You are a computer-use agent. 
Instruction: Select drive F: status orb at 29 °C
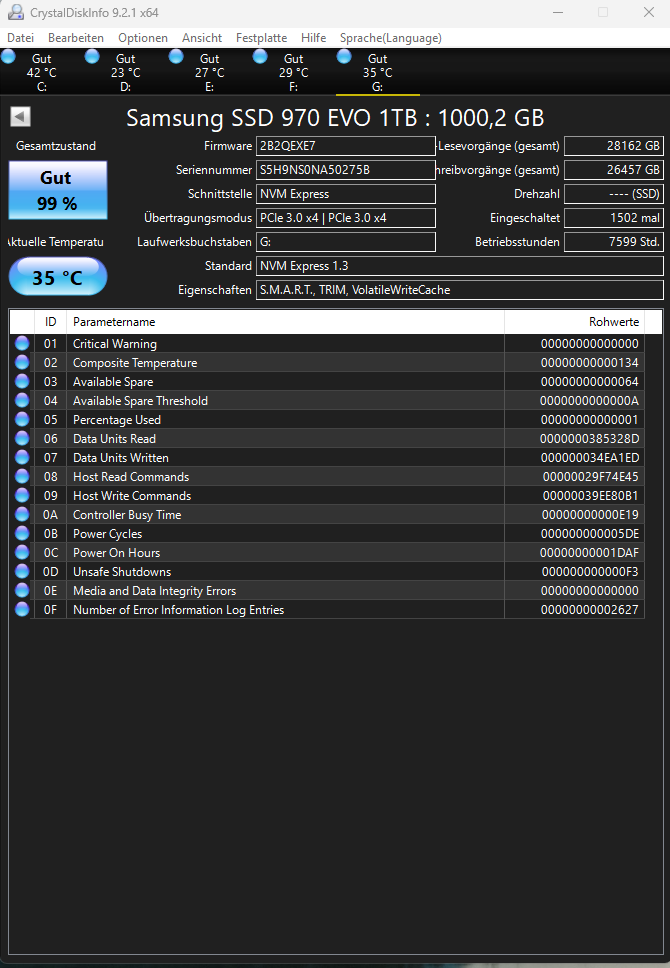tap(260, 57)
